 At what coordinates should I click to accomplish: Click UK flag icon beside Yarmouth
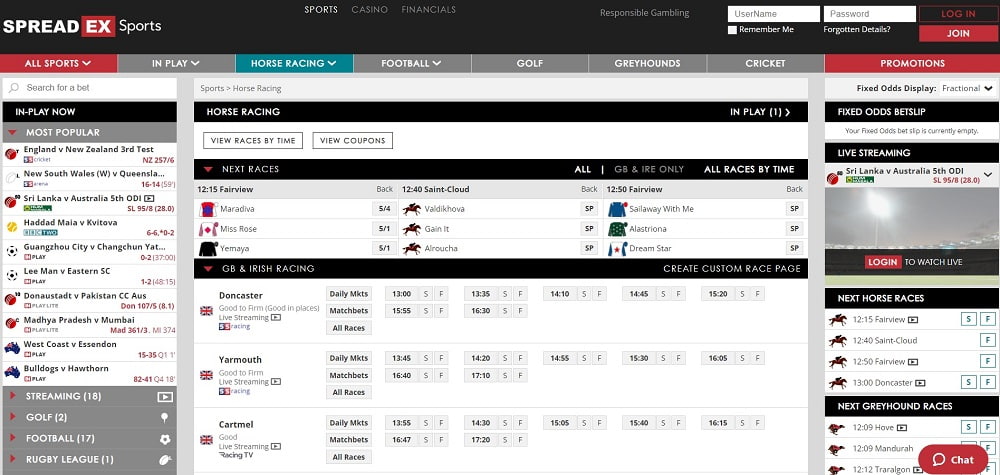(x=207, y=375)
